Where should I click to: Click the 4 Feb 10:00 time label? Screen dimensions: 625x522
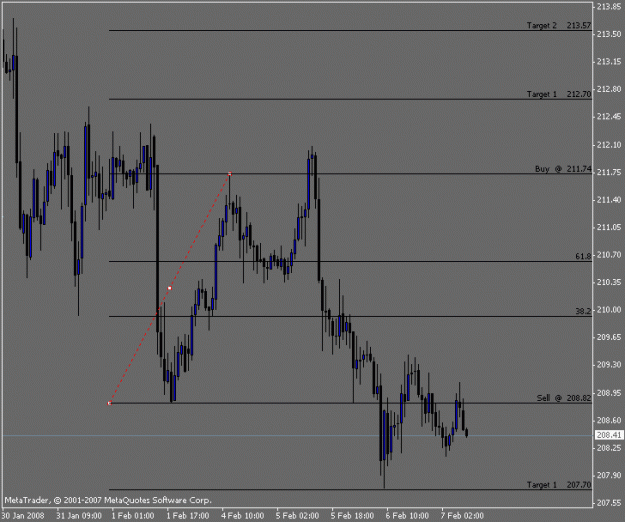coord(243,516)
